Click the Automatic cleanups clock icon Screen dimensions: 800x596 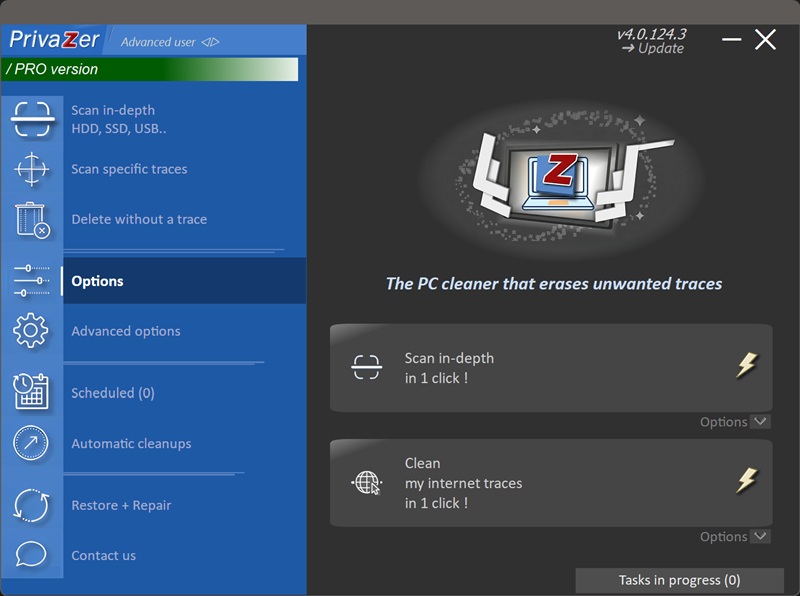coord(31,443)
